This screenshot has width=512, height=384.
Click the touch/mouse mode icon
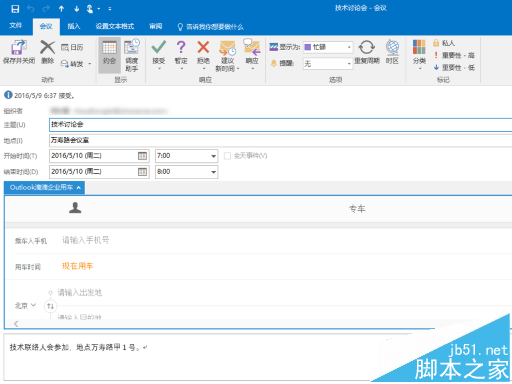tap(90, 9)
